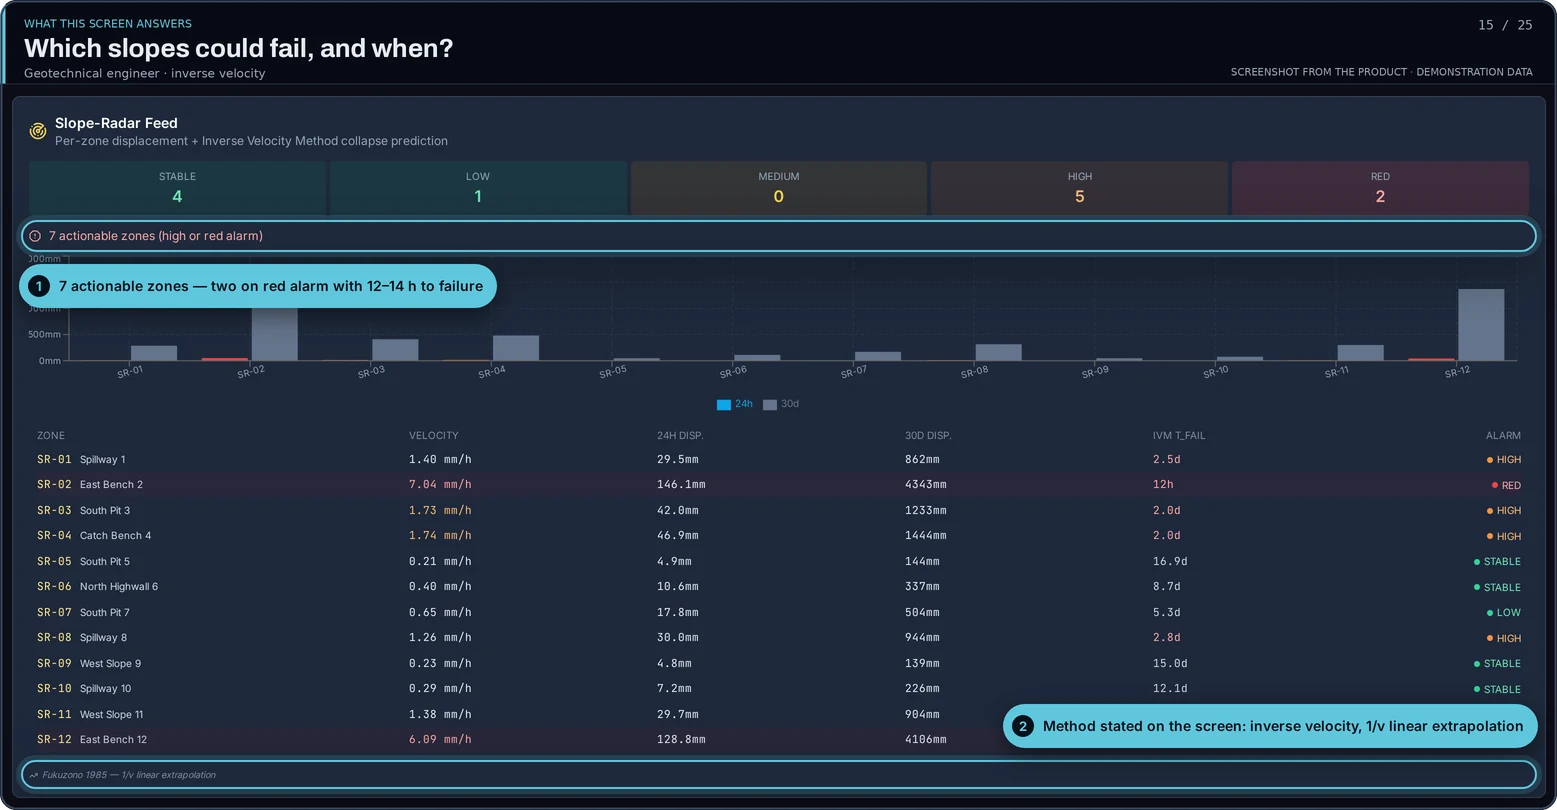Select the RED summary card showing 2
The width and height of the screenshot is (1557, 810).
coord(1380,187)
